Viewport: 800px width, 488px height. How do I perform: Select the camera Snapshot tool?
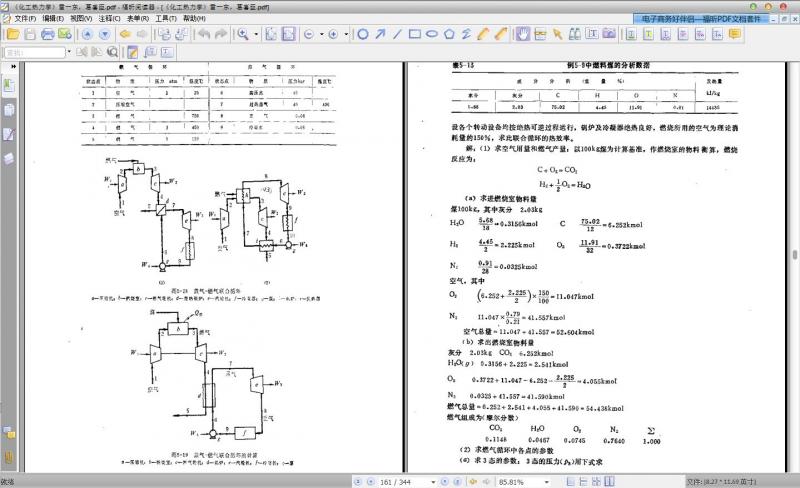point(609,34)
